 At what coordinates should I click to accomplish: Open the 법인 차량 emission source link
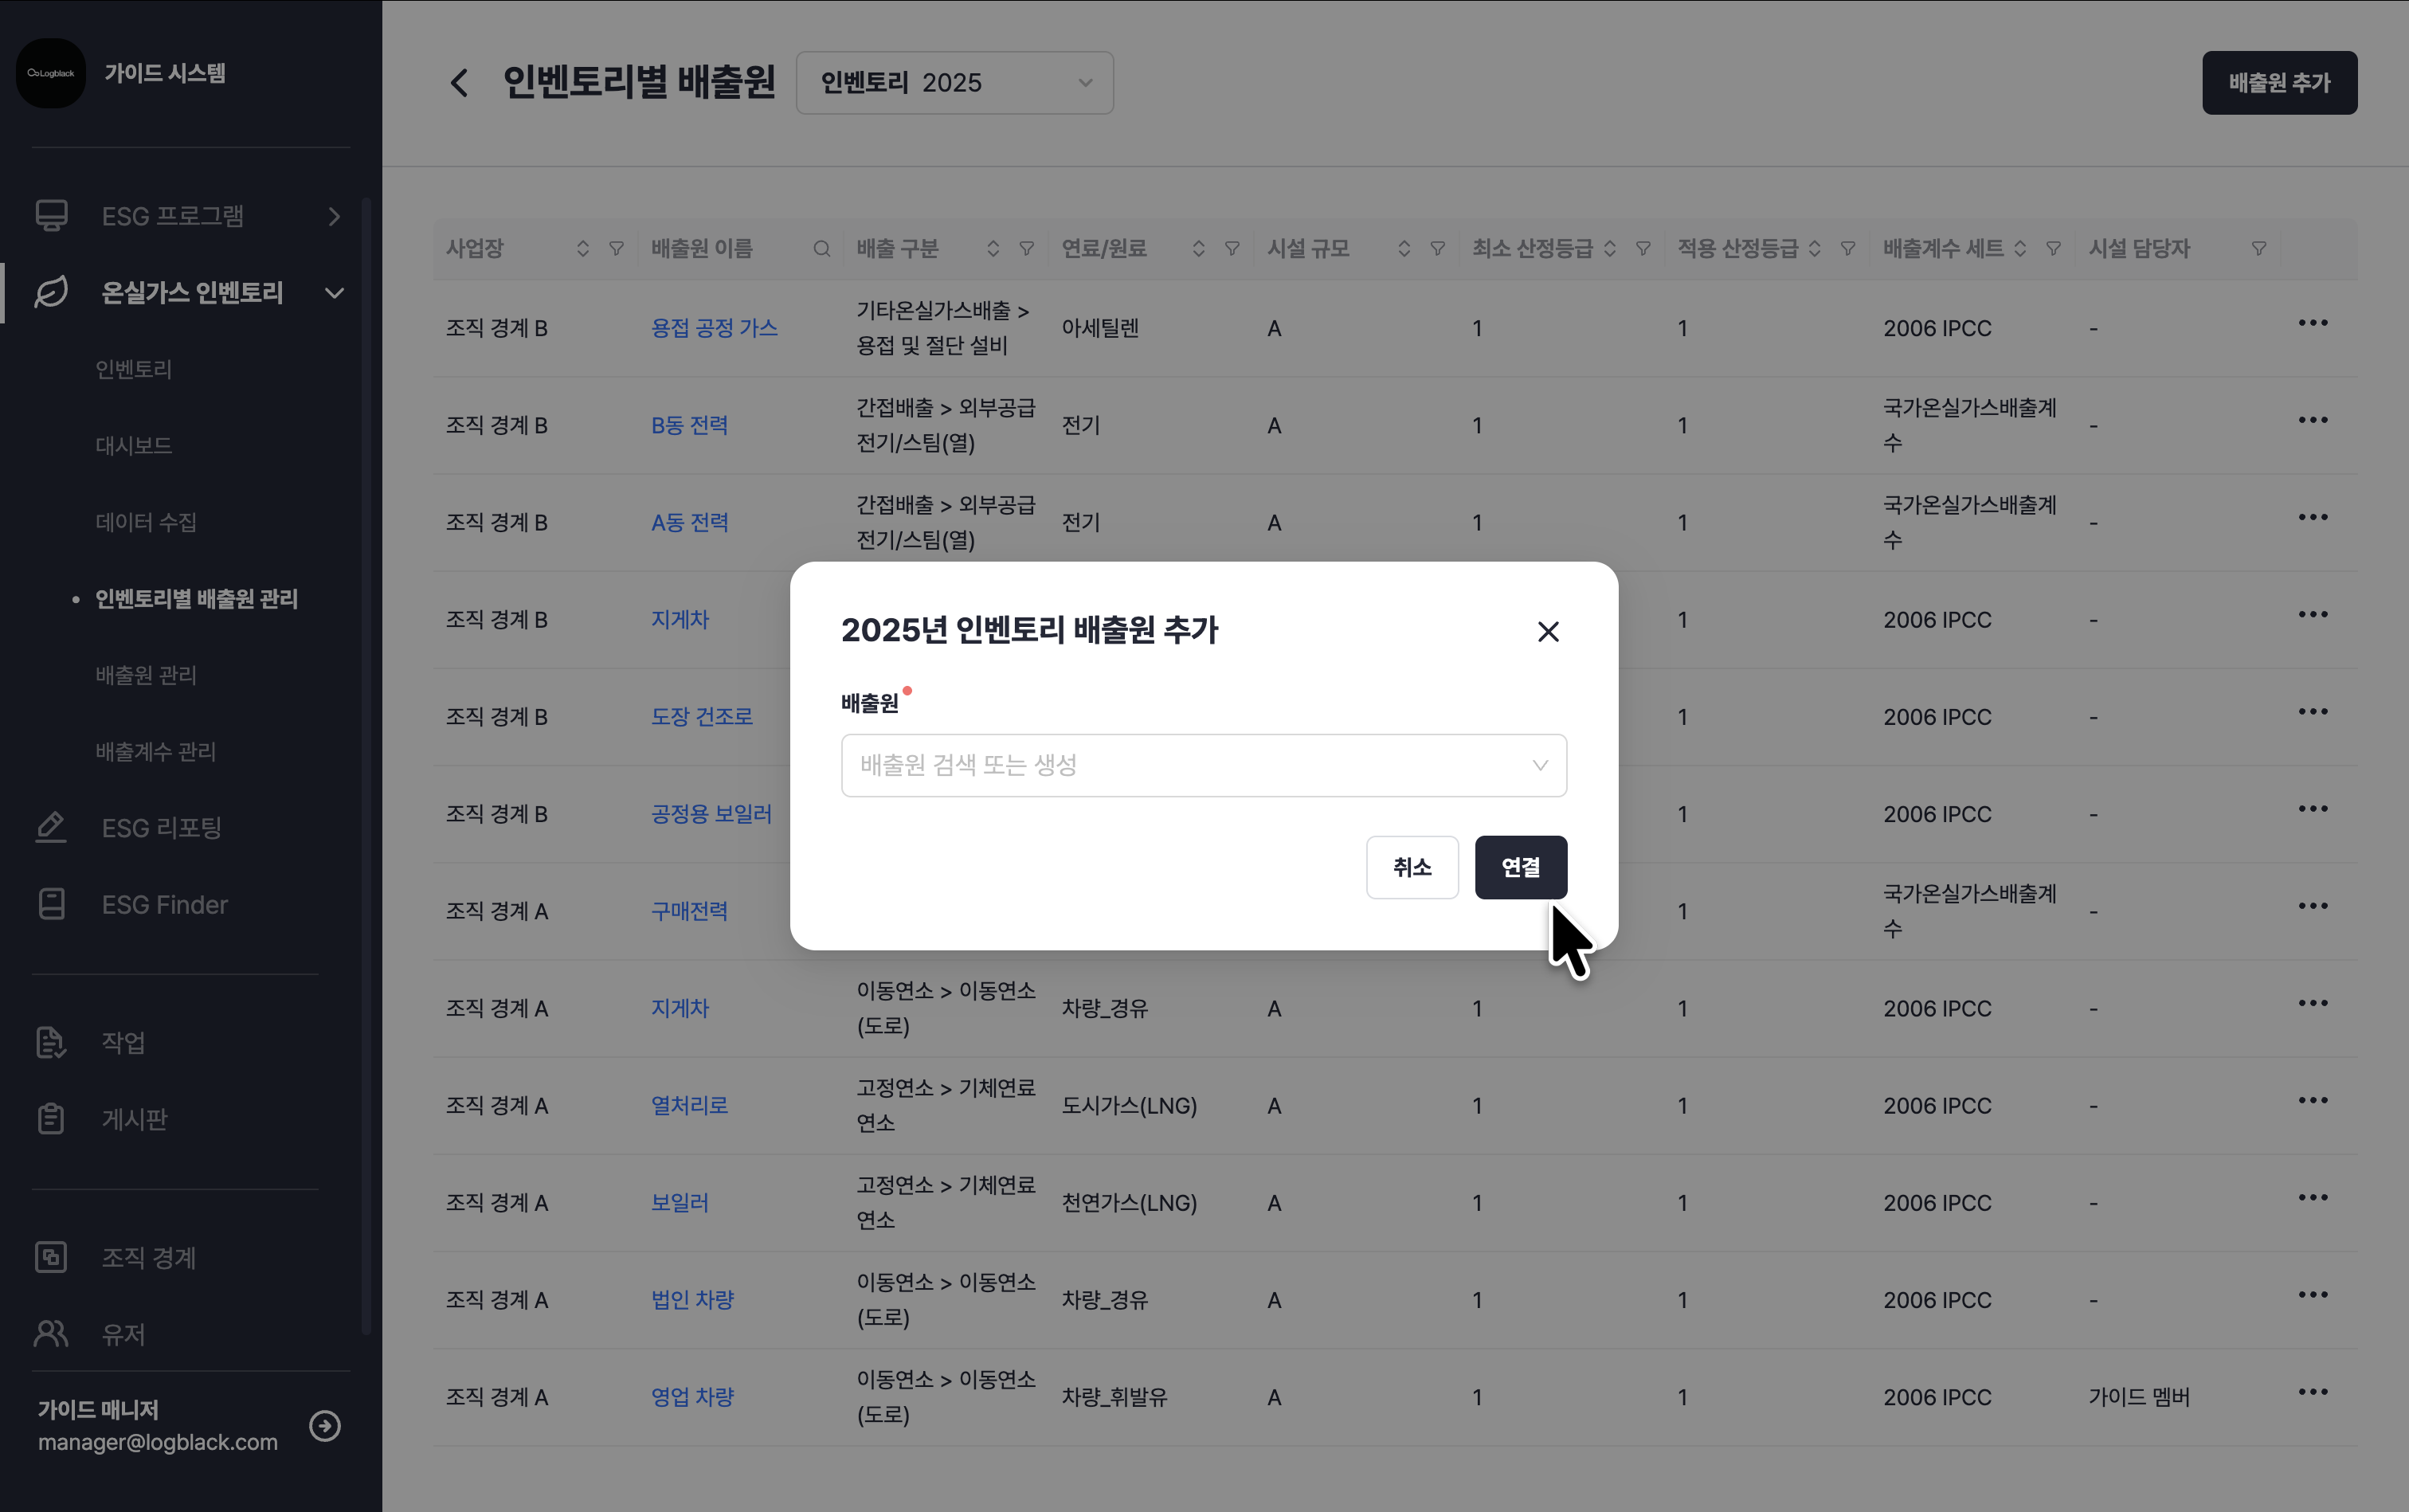coord(692,1300)
